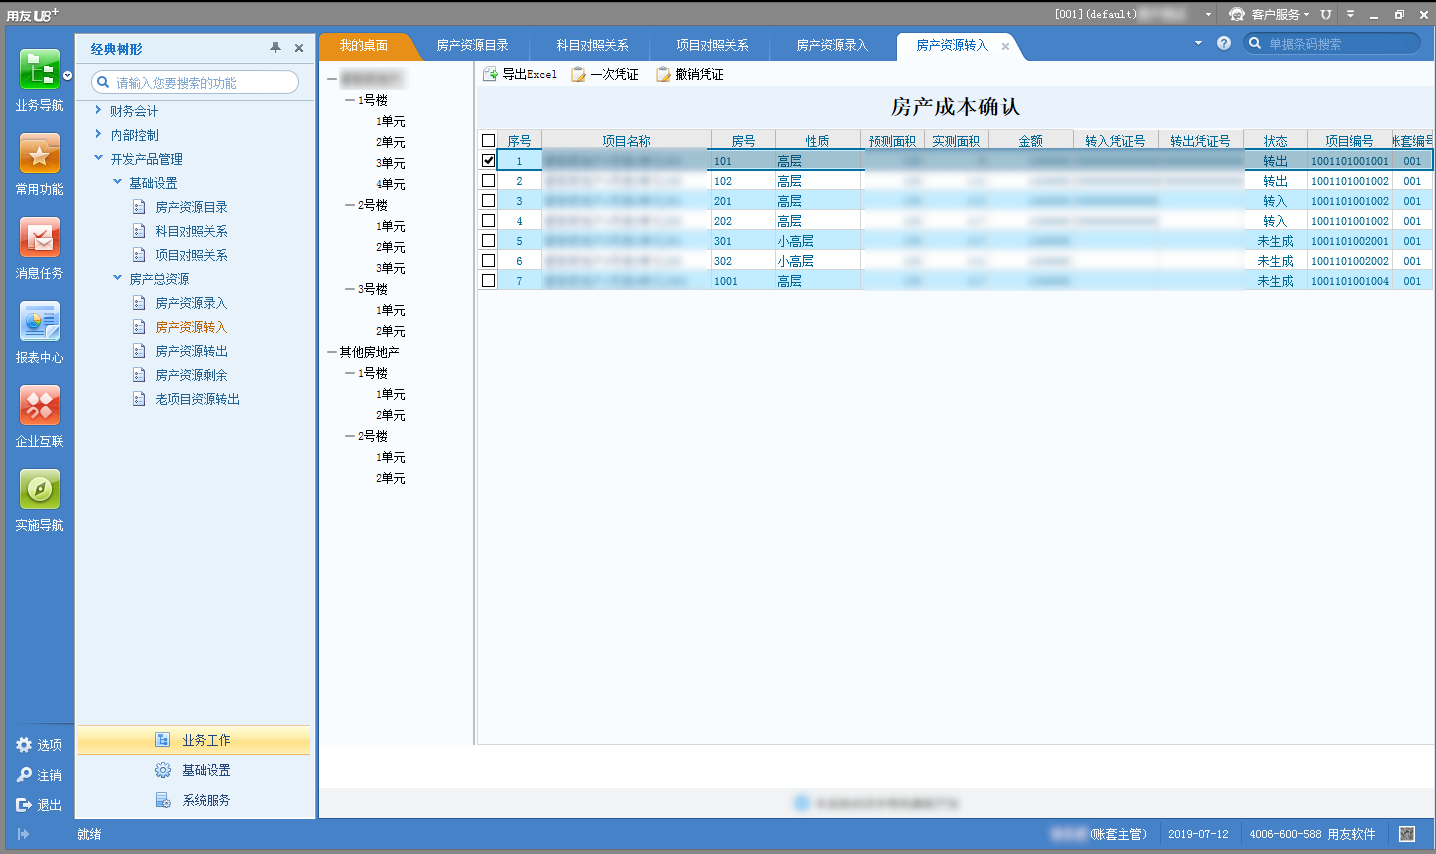Open the 企业互联 red icon
This screenshot has width=1436, height=854.
40,406
